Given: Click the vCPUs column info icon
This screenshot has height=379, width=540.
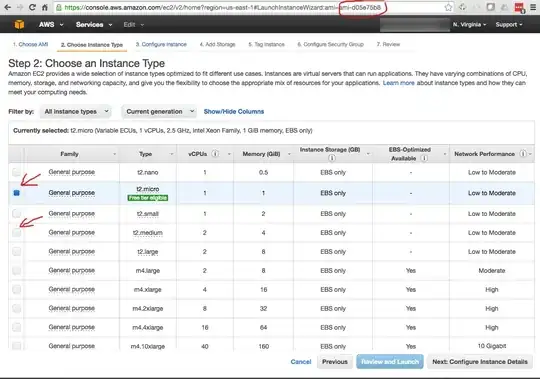Looking at the screenshot, I should (215, 154).
